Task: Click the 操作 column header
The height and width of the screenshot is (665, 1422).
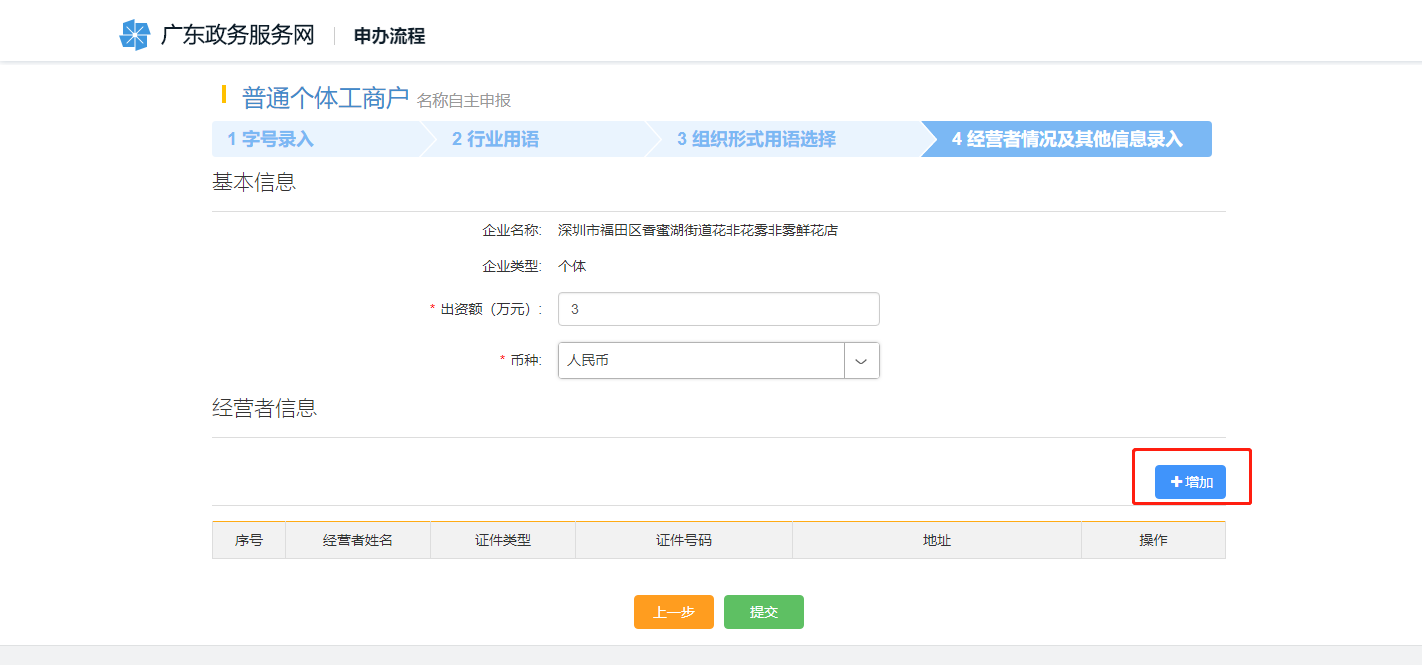Action: 1153,540
